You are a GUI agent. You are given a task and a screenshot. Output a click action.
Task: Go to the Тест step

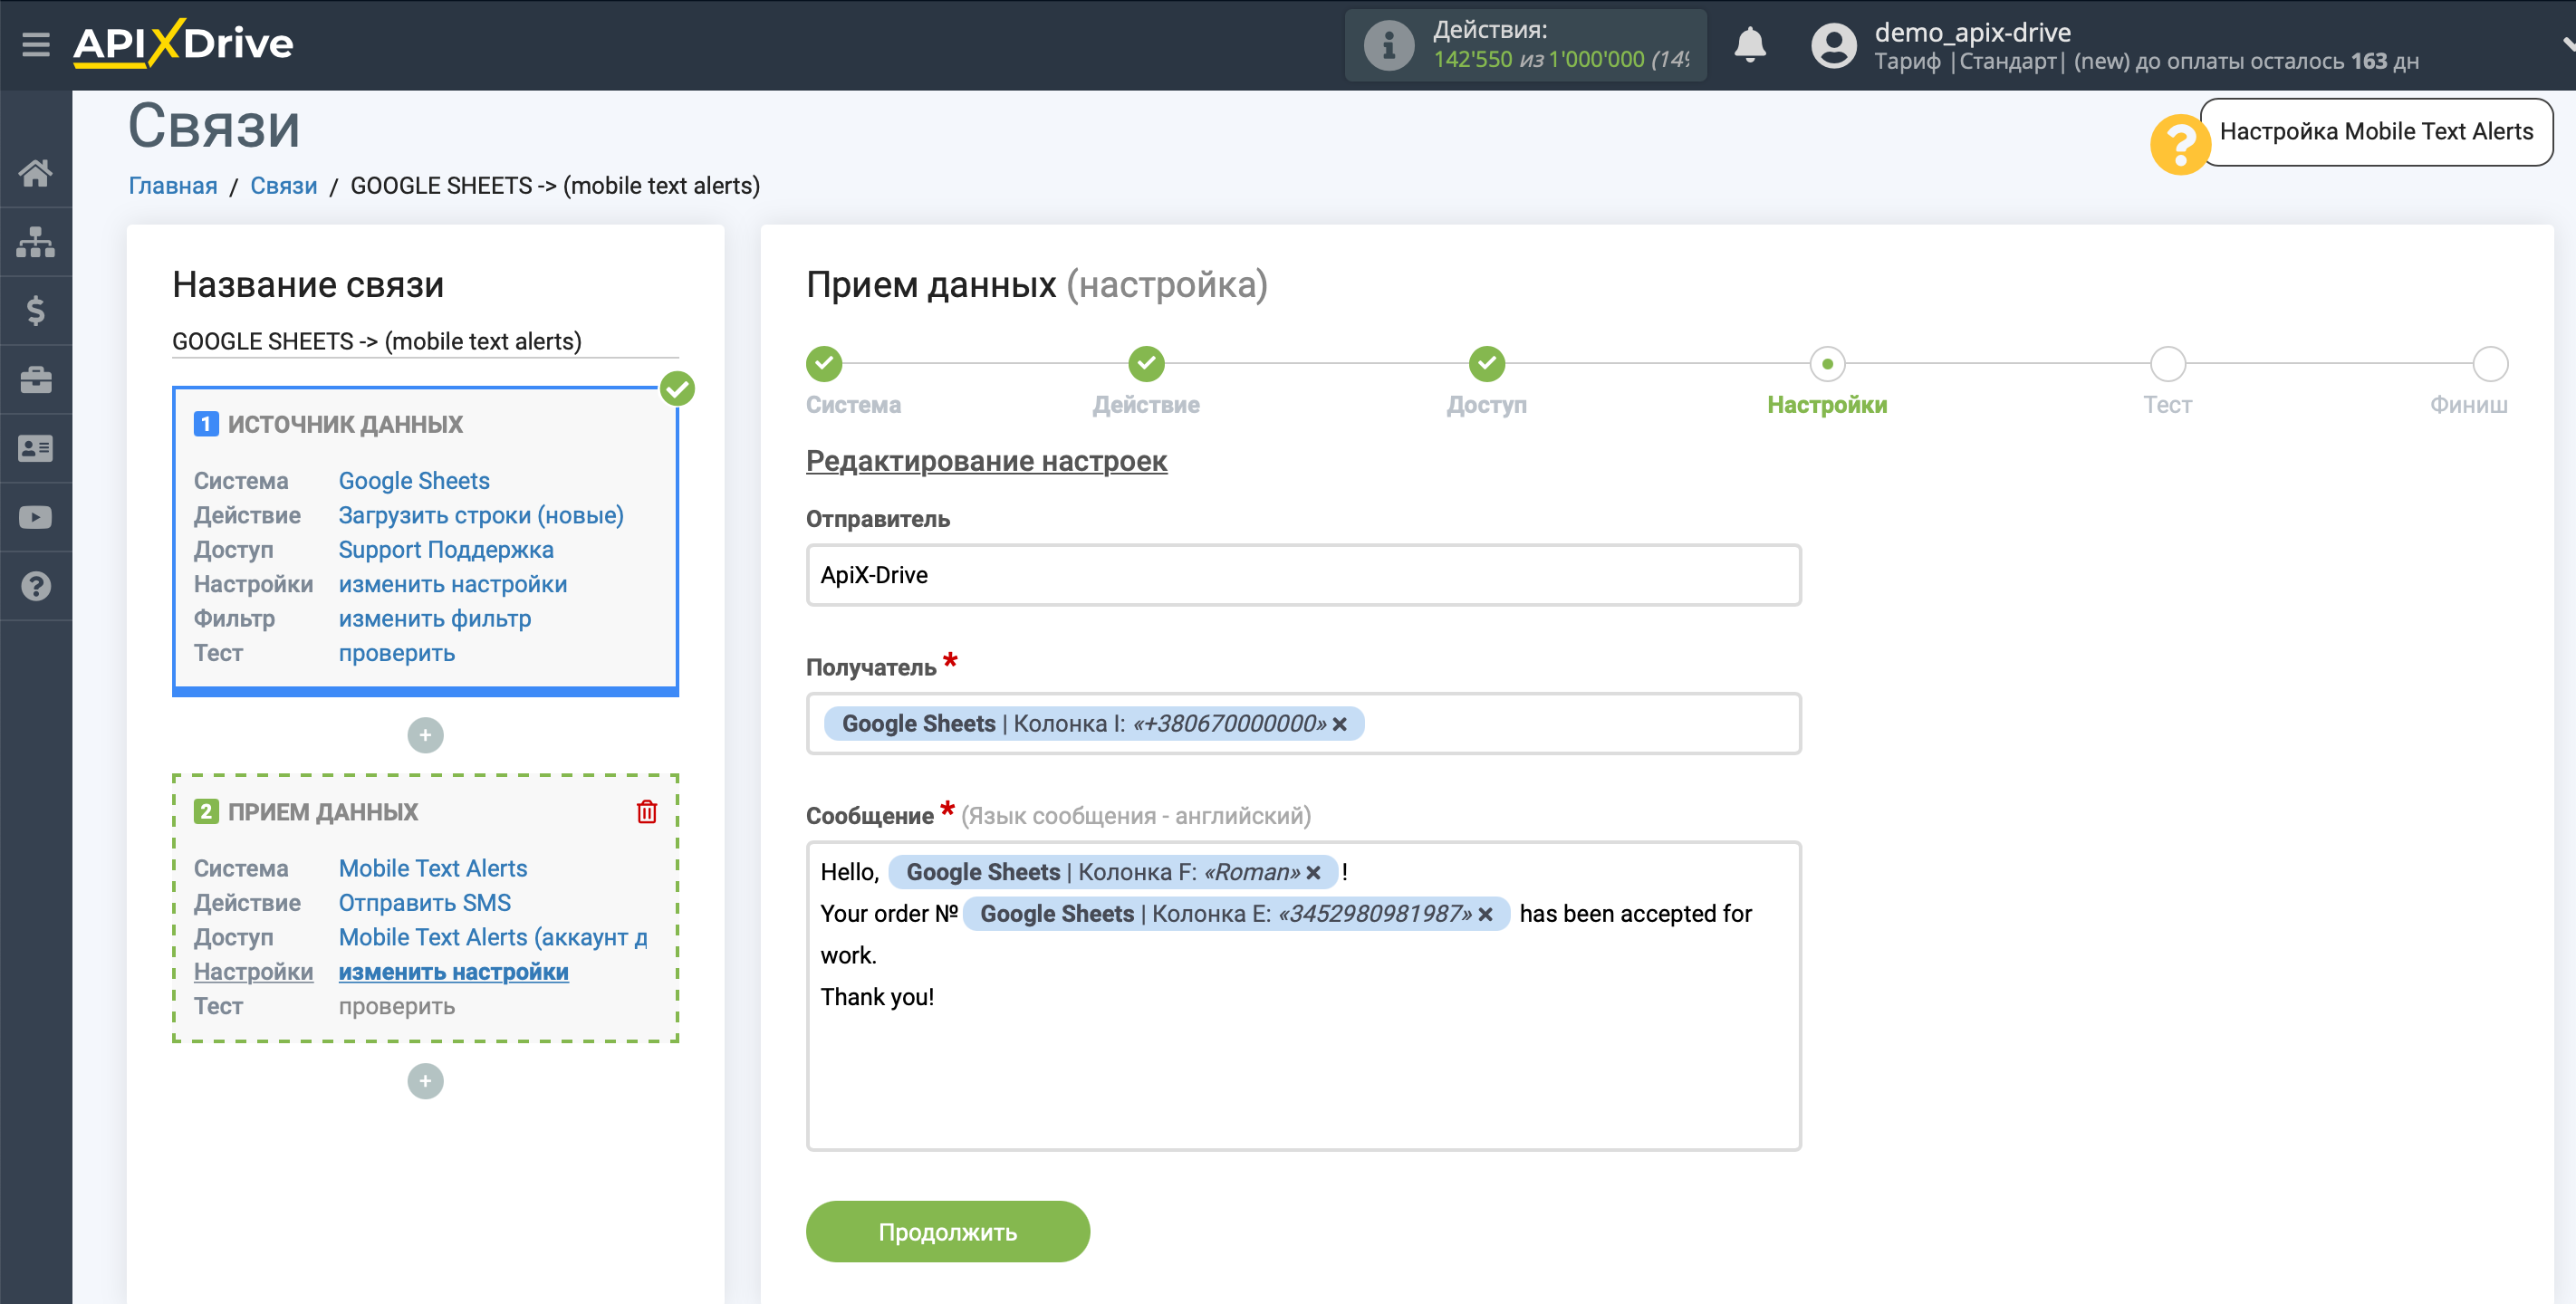[x=2167, y=364]
